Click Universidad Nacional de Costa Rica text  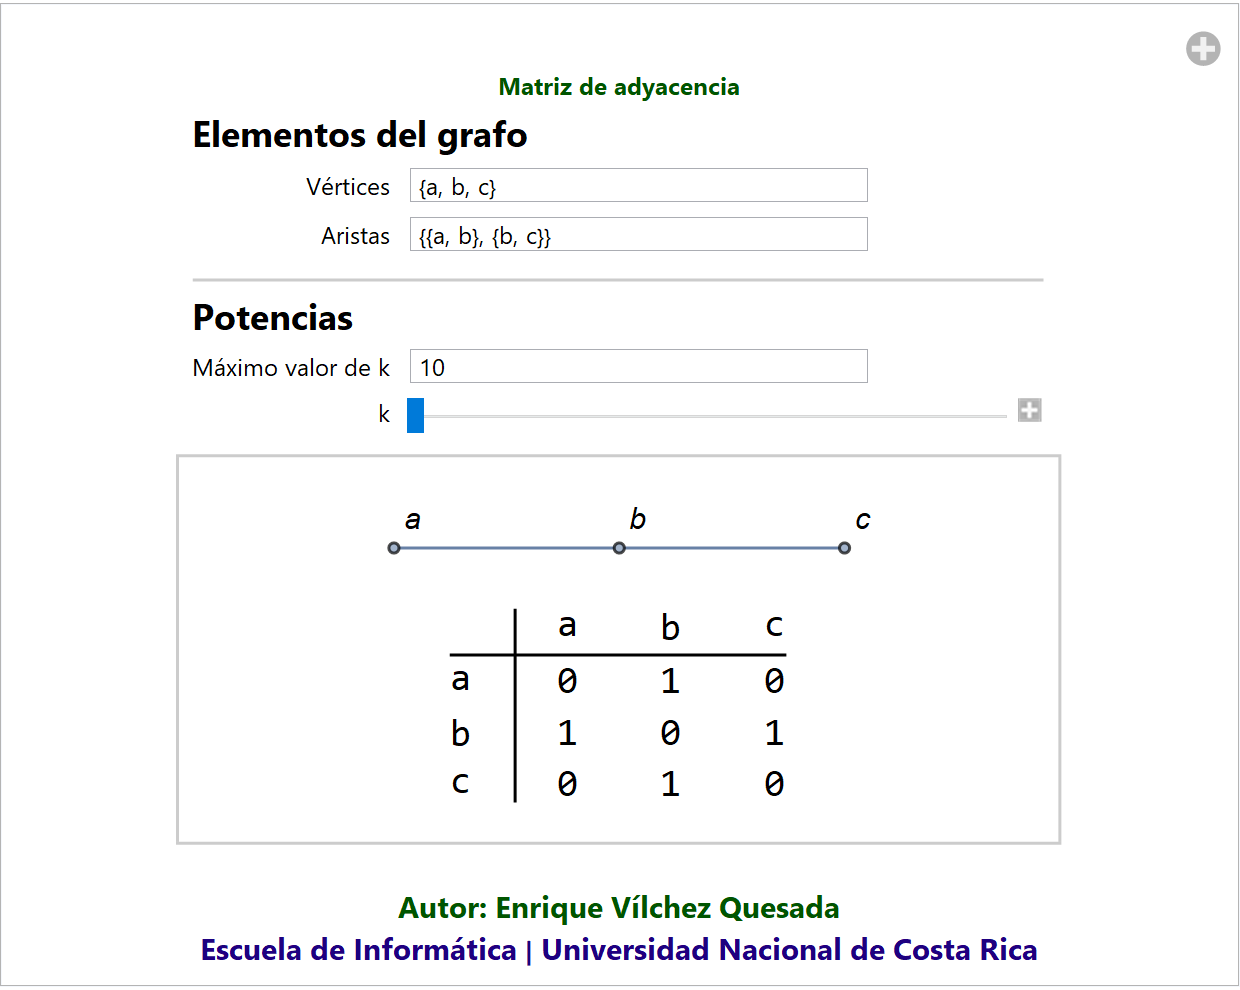click(x=789, y=950)
